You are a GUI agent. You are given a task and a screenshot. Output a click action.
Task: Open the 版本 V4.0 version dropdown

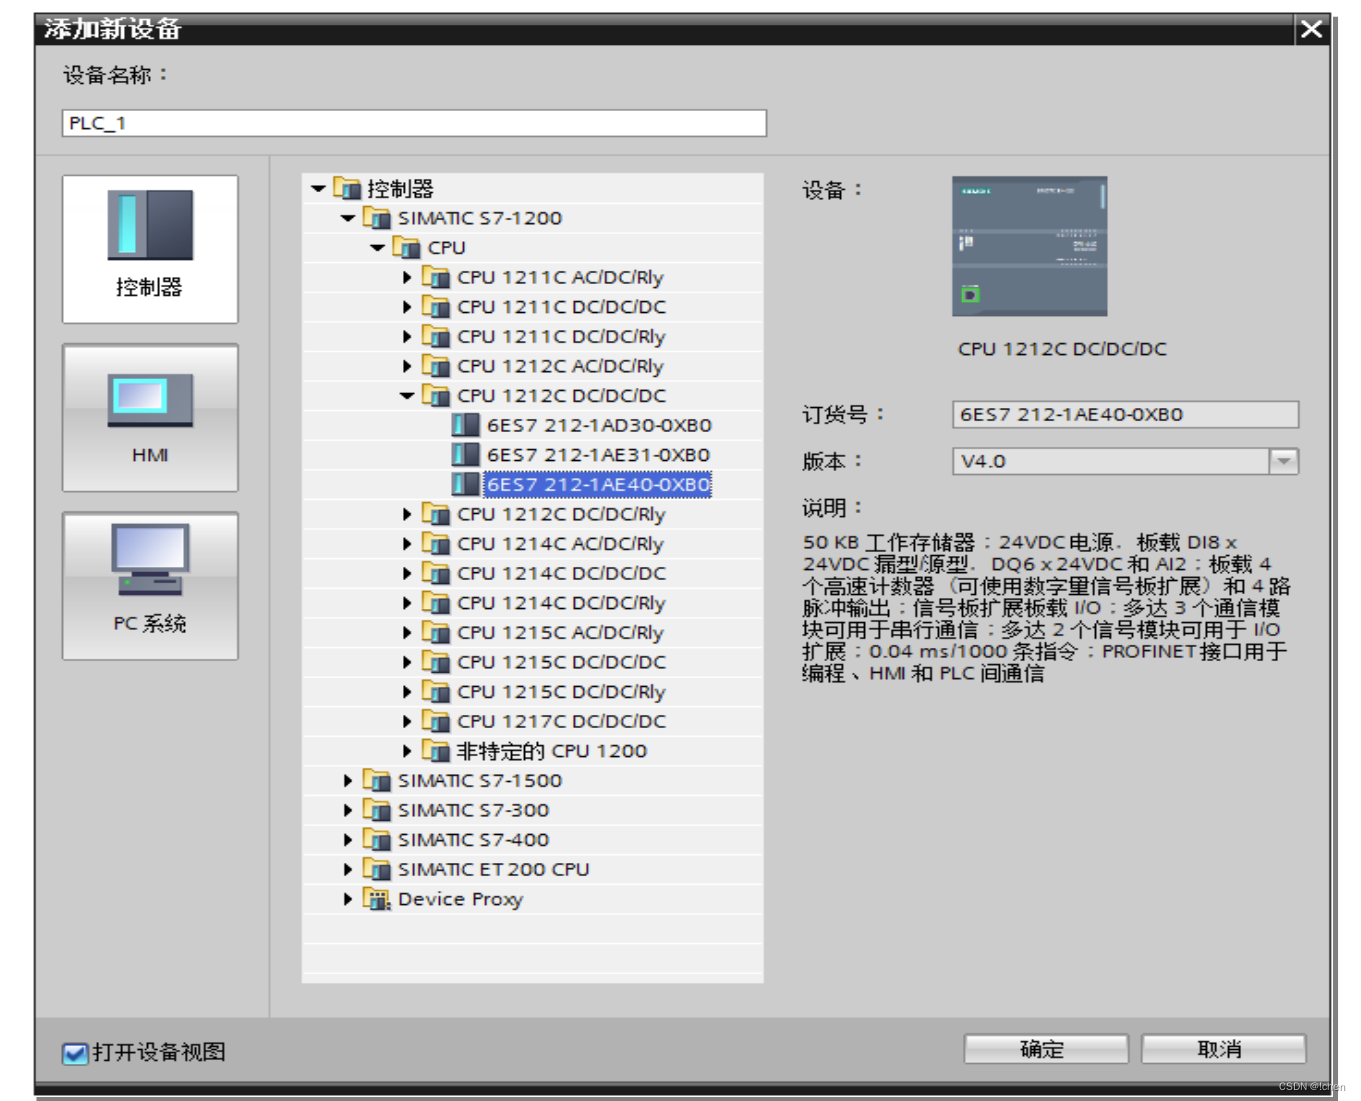(1283, 461)
